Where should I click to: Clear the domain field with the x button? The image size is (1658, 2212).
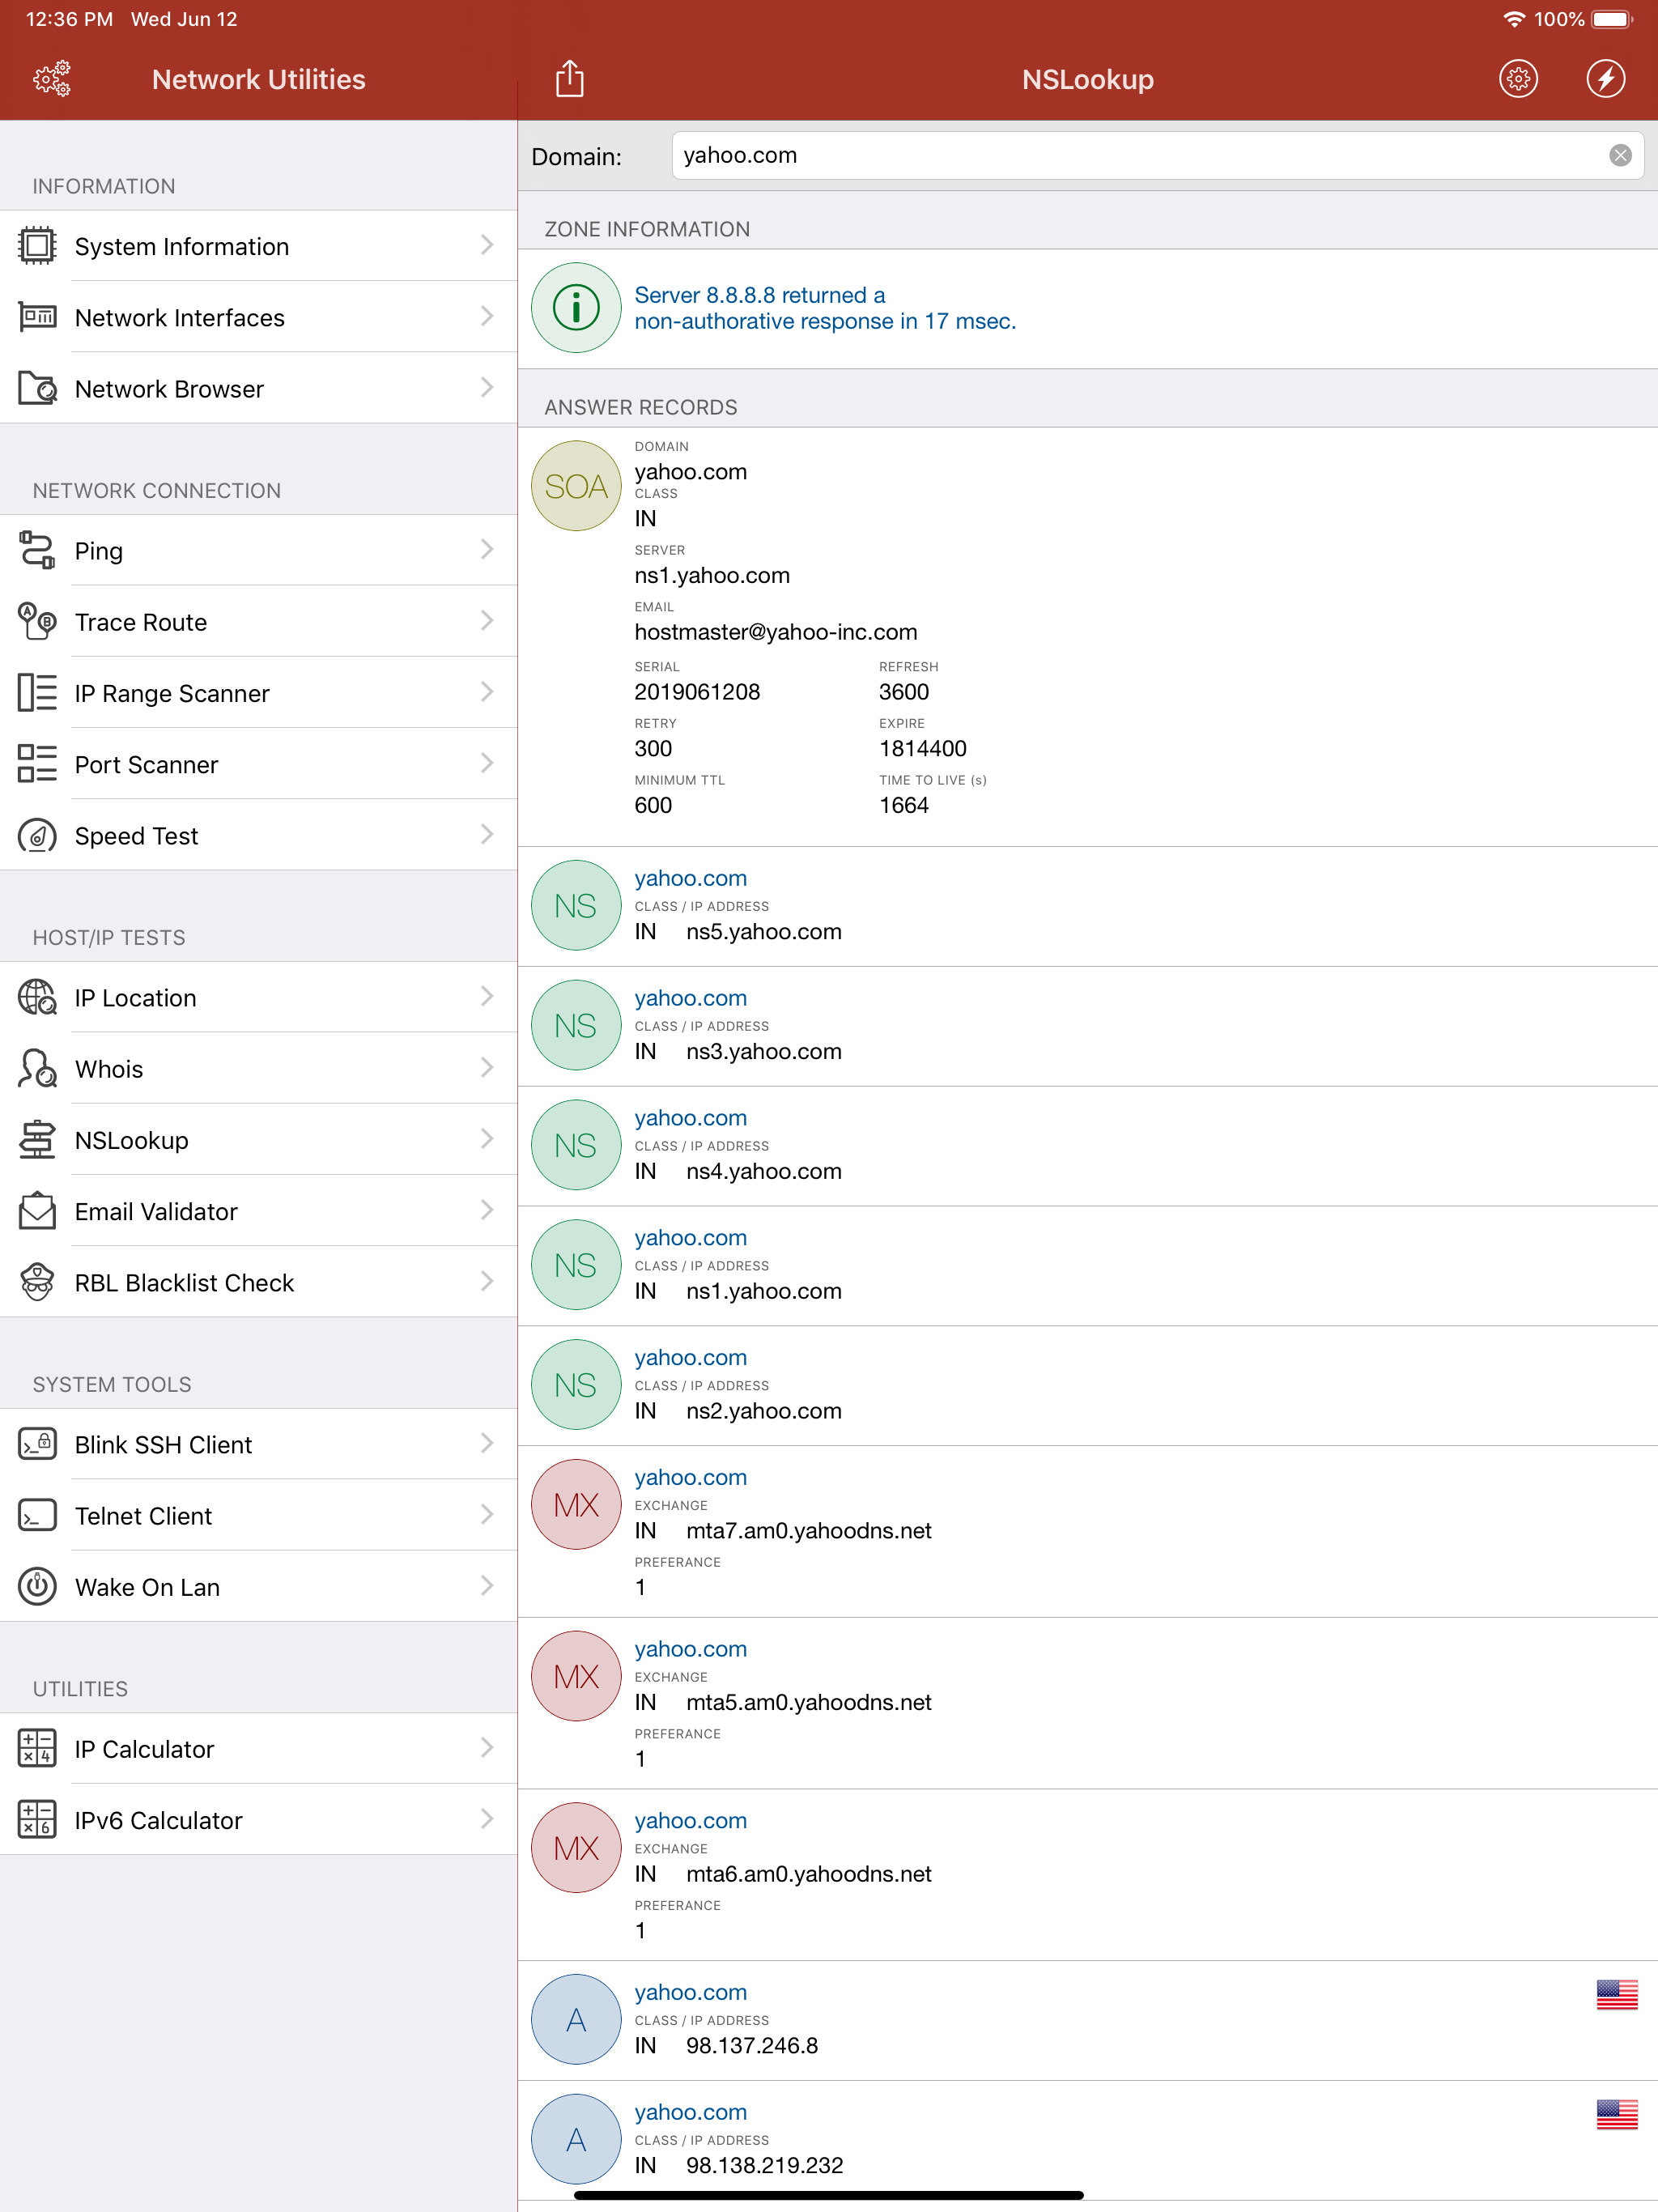tap(1621, 155)
